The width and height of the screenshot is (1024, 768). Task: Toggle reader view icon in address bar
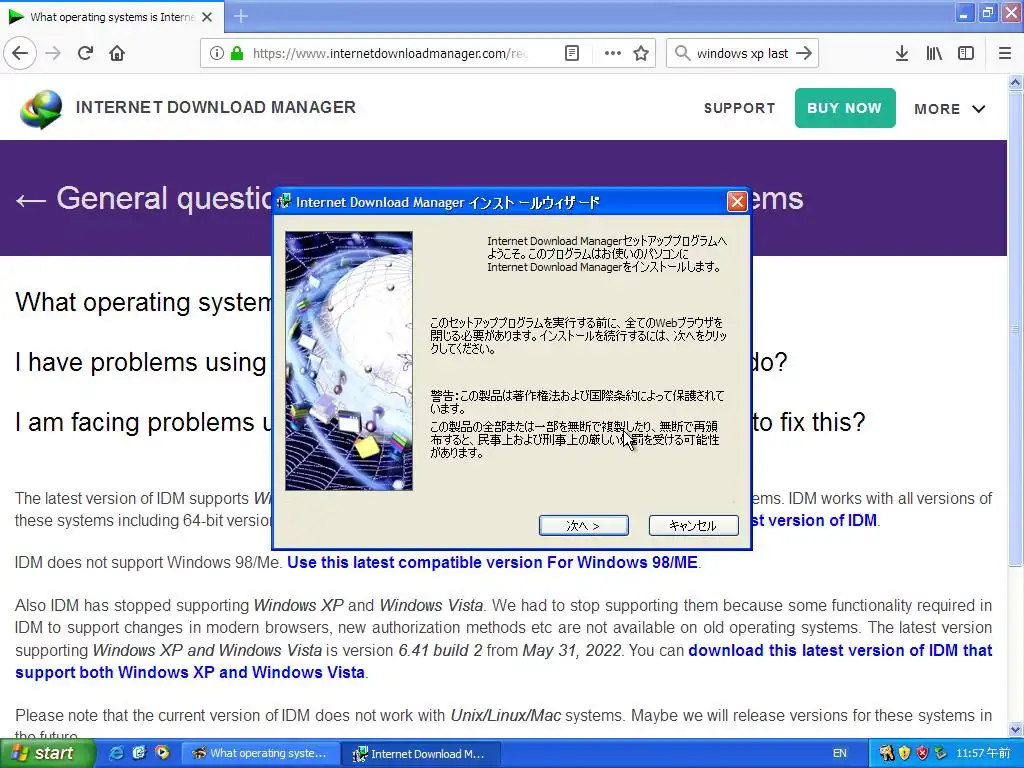pos(571,53)
